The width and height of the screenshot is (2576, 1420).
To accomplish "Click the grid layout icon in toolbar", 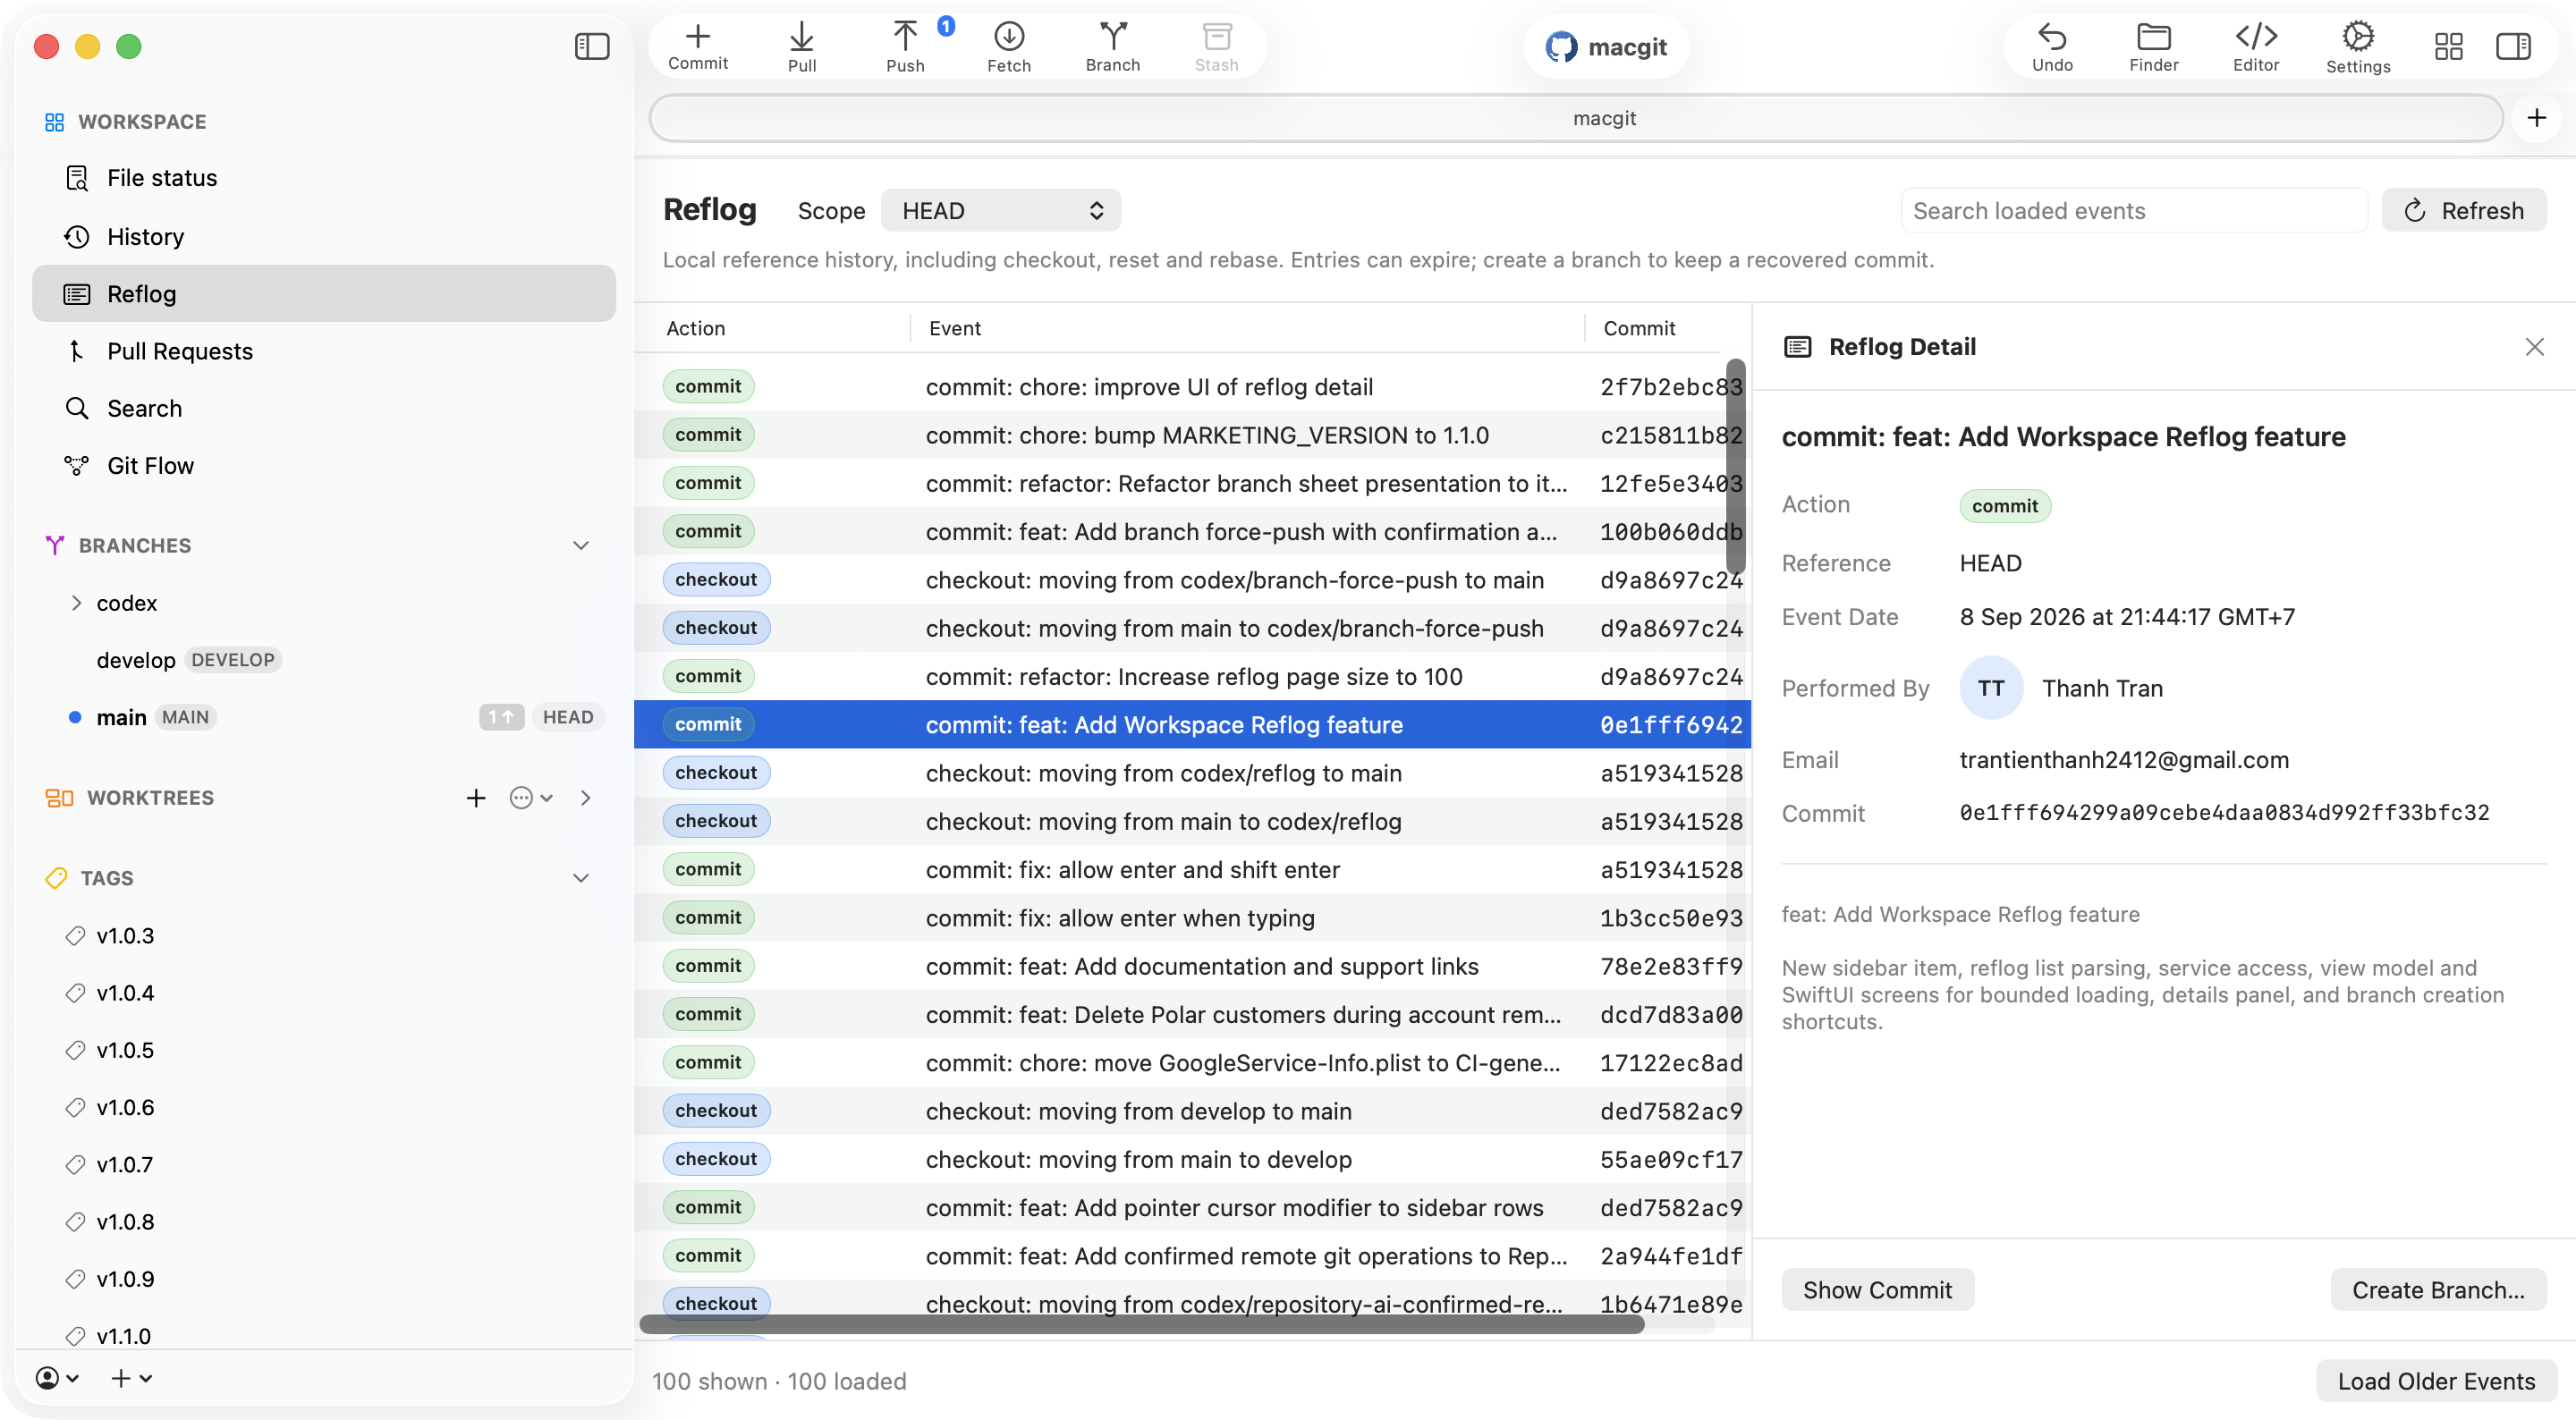I will [2448, 46].
